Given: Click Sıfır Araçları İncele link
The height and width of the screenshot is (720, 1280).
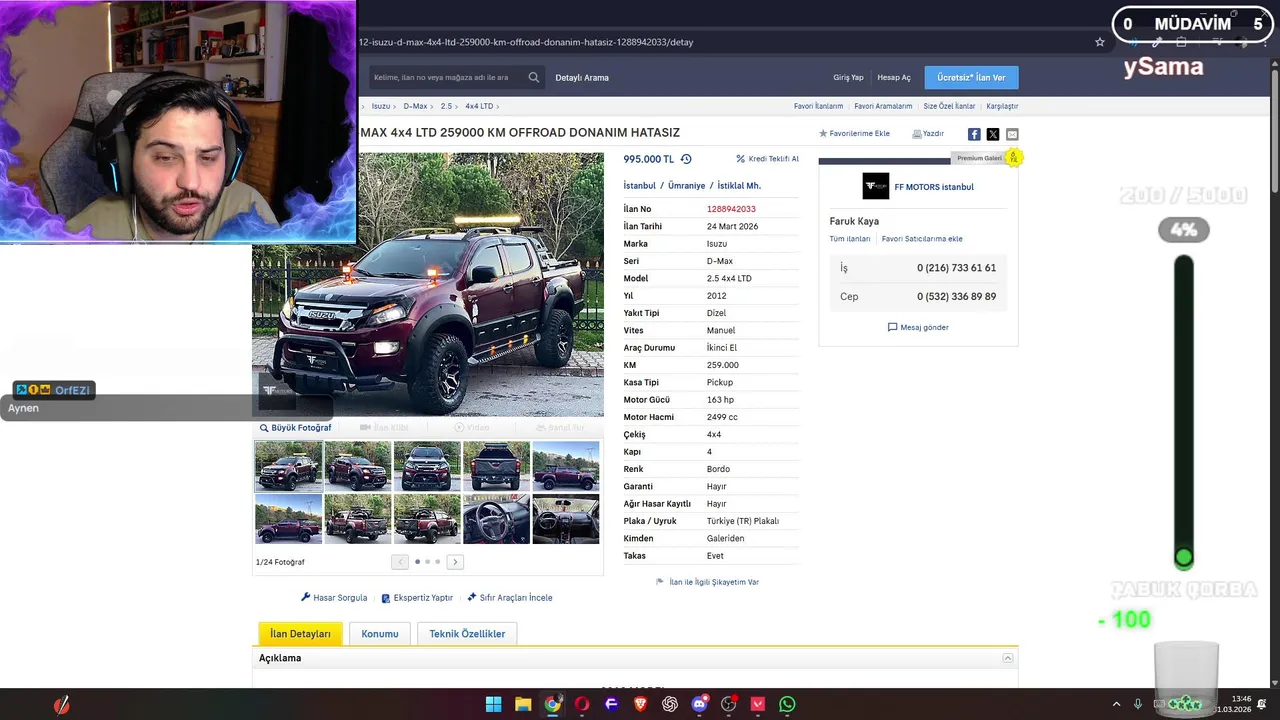Looking at the screenshot, I should (510, 598).
